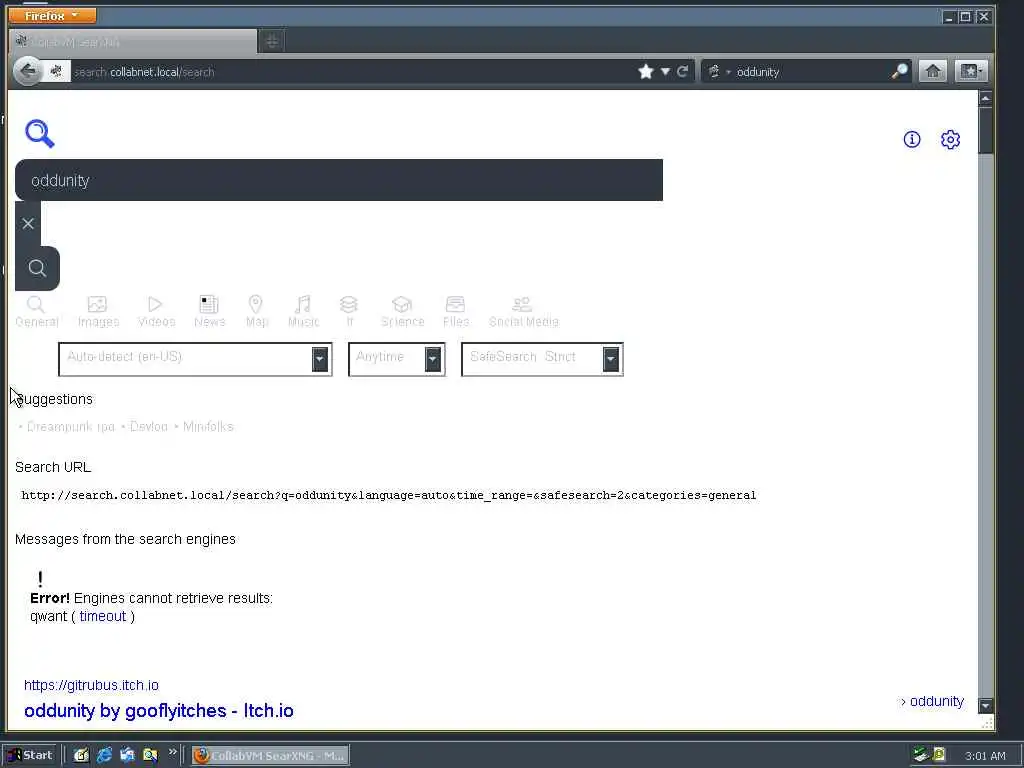Open the Firefox application menu
The height and width of the screenshot is (768, 1024).
[52, 15]
